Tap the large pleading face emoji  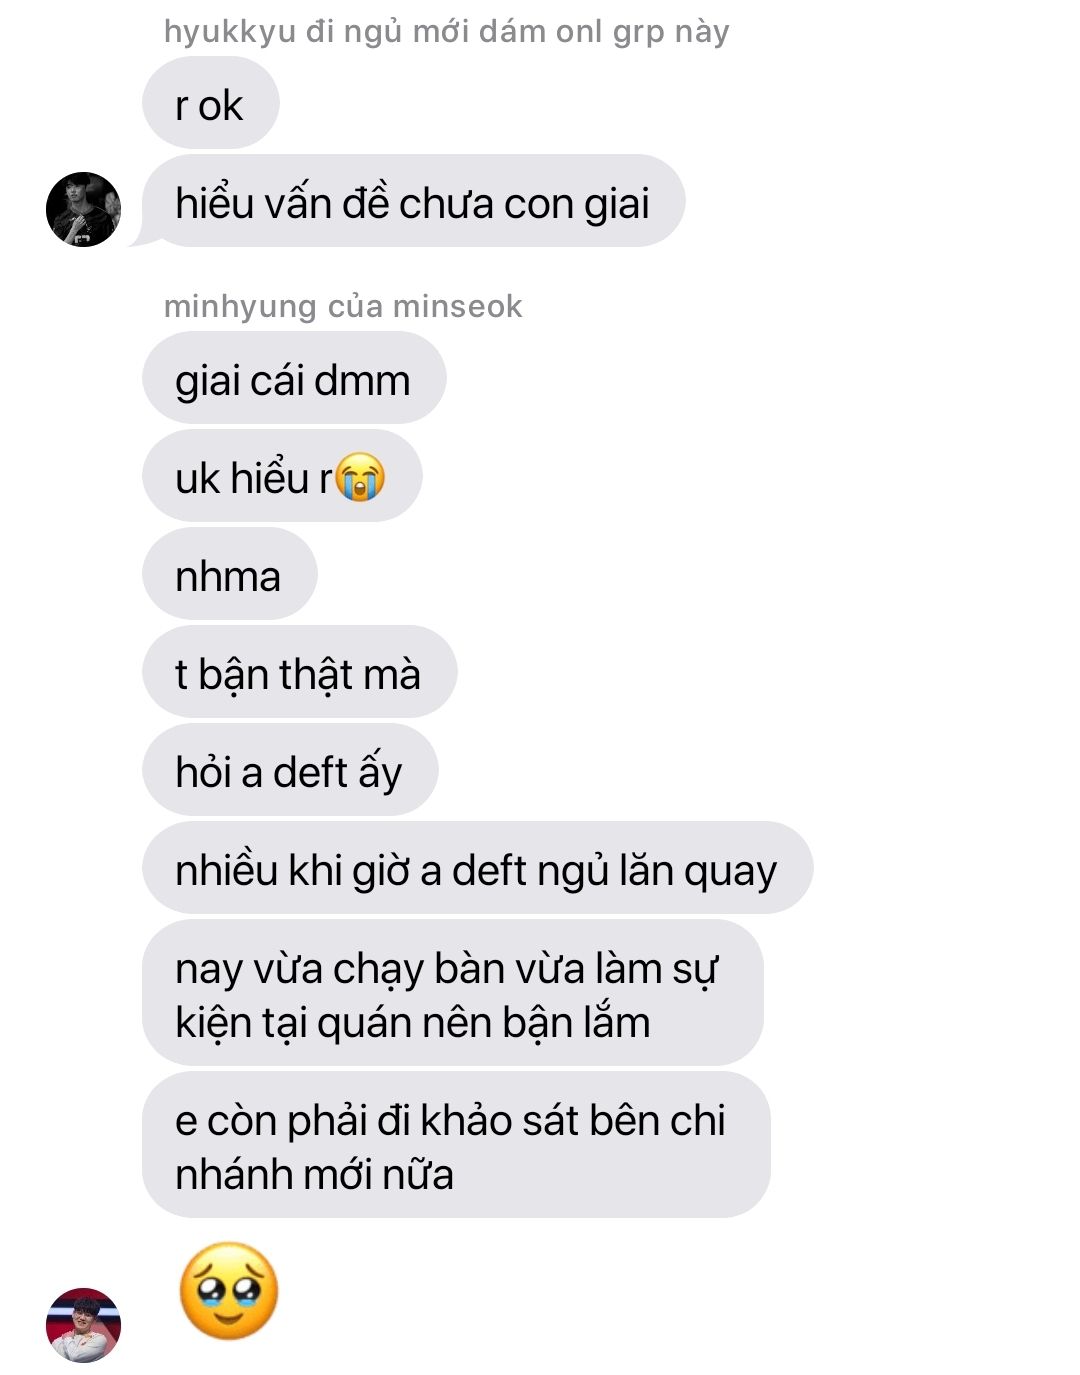[229, 1291]
